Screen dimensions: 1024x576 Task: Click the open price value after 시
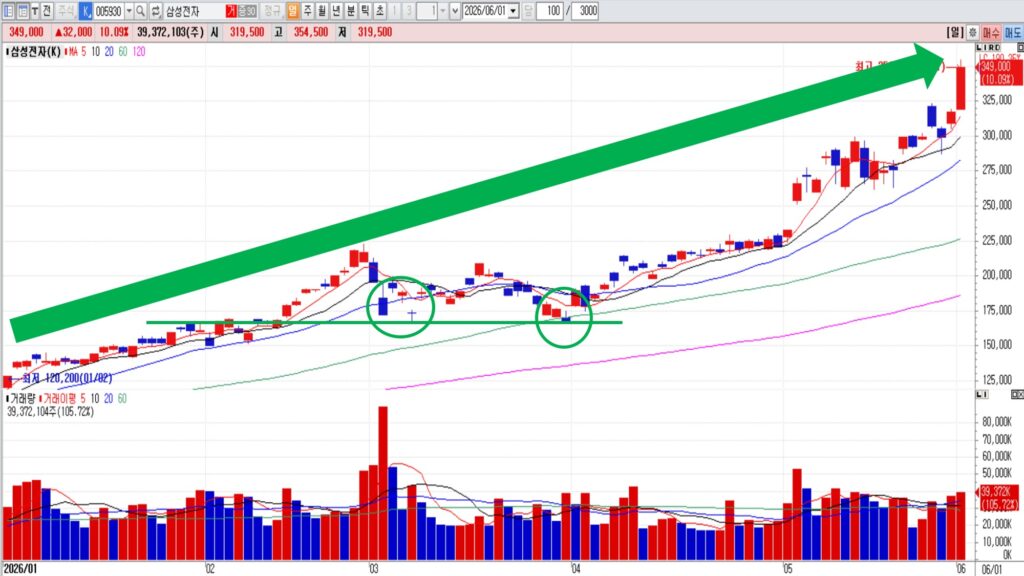point(247,32)
